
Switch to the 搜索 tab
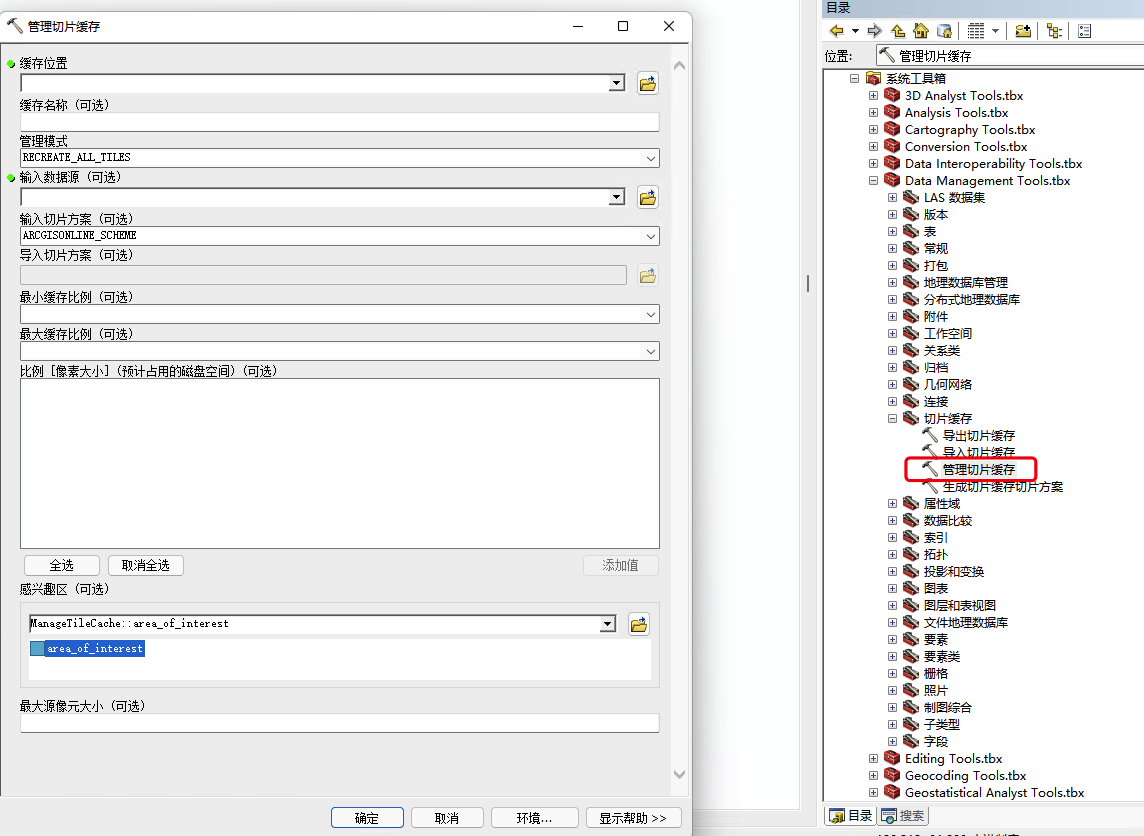tap(903, 816)
